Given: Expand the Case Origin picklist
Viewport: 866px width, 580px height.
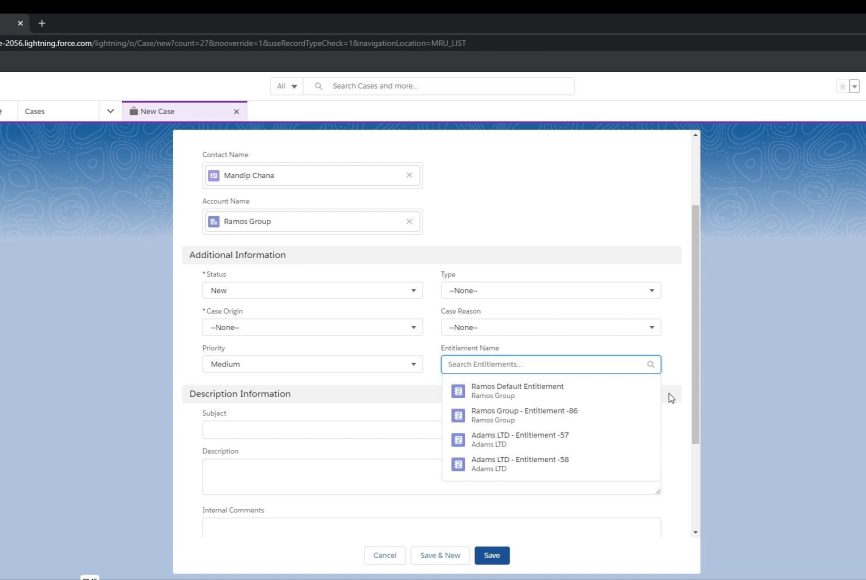Looking at the screenshot, I should click(312, 327).
